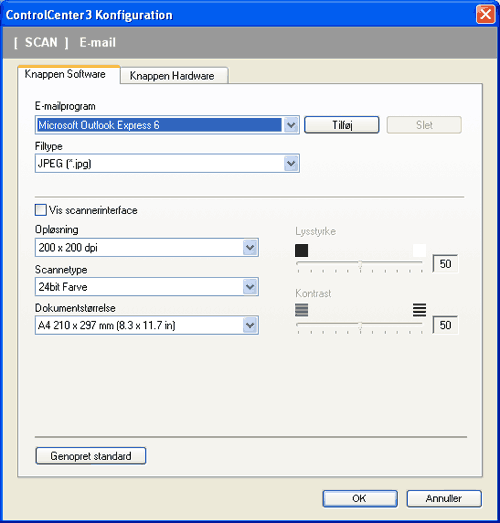Click the Genopret standard button

point(91,456)
